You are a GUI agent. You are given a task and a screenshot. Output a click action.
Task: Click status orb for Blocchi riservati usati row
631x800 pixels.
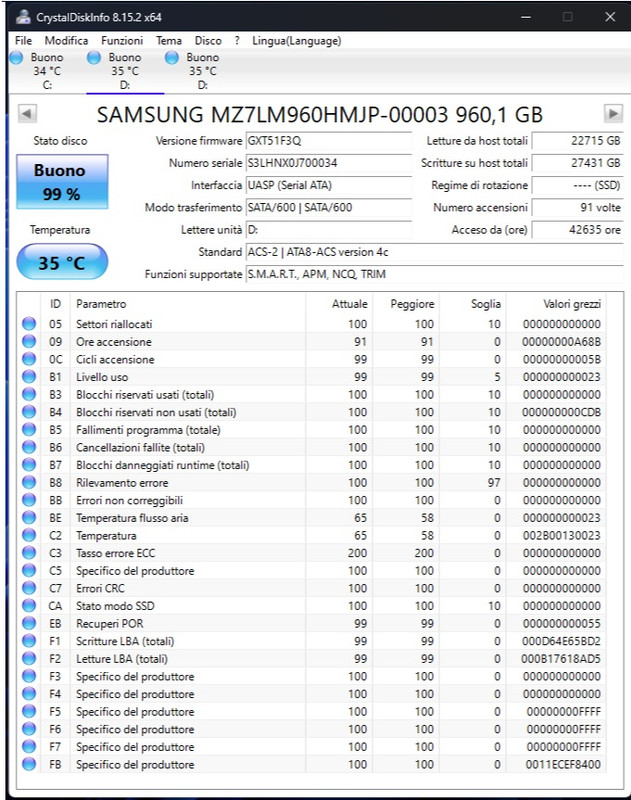coord(29,394)
